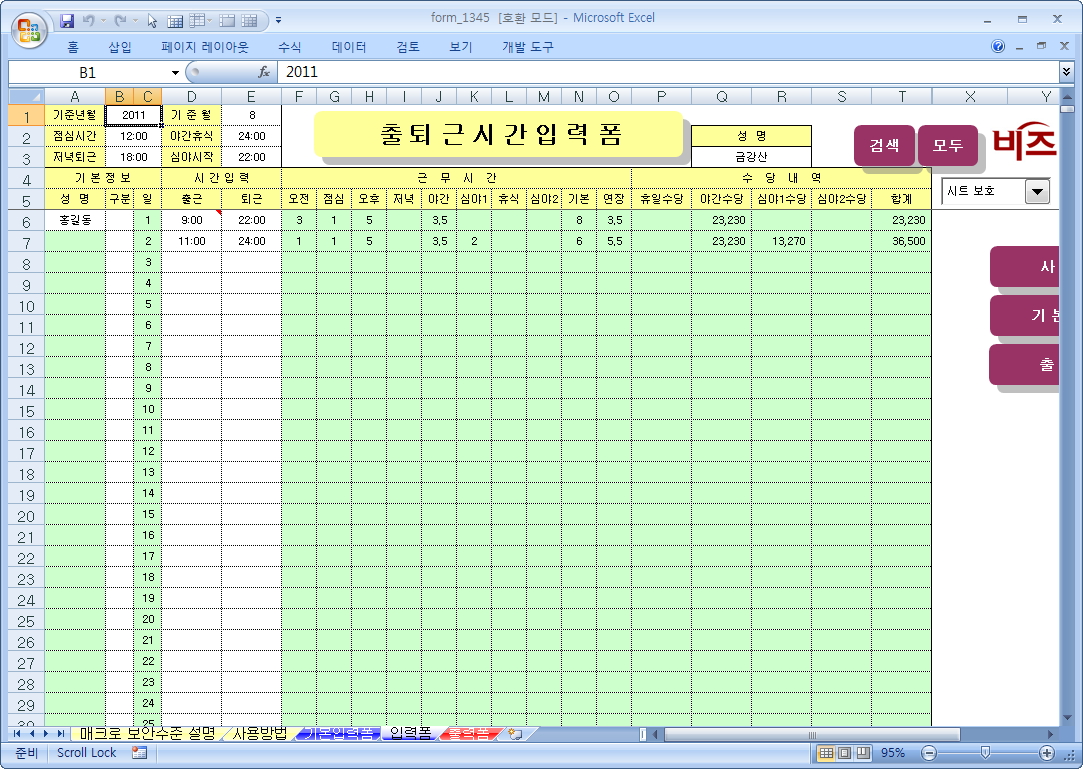Zoom in with the plus icon
Viewport: 1083px width, 769px height.
tap(1047, 753)
